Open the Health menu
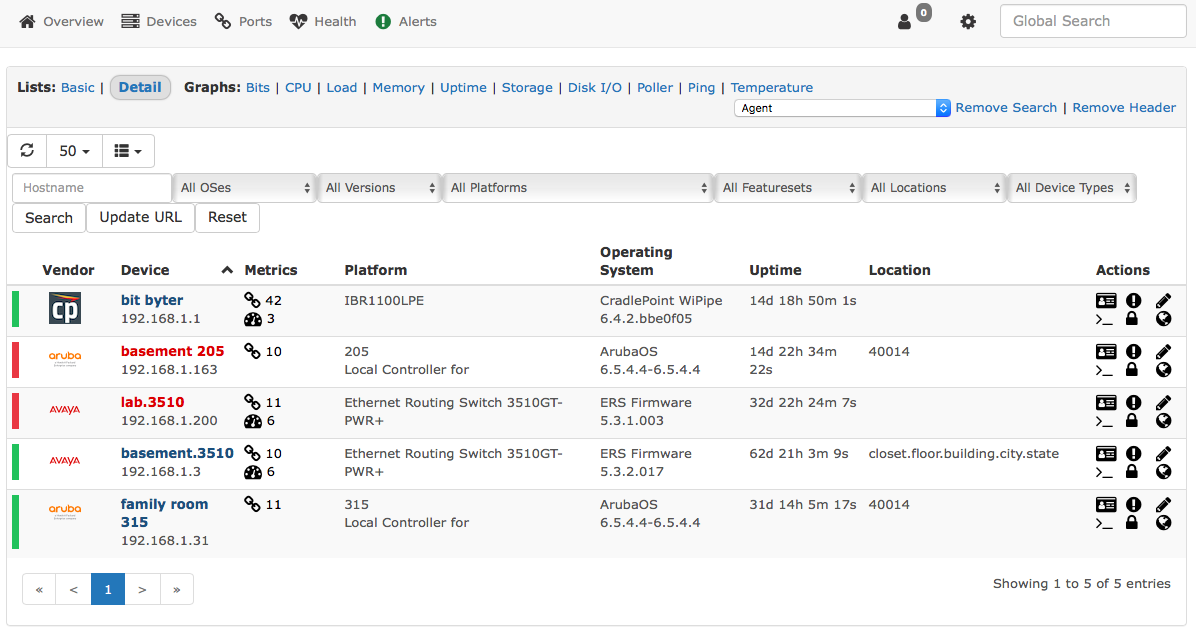1196x632 pixels. coord(323,21)
